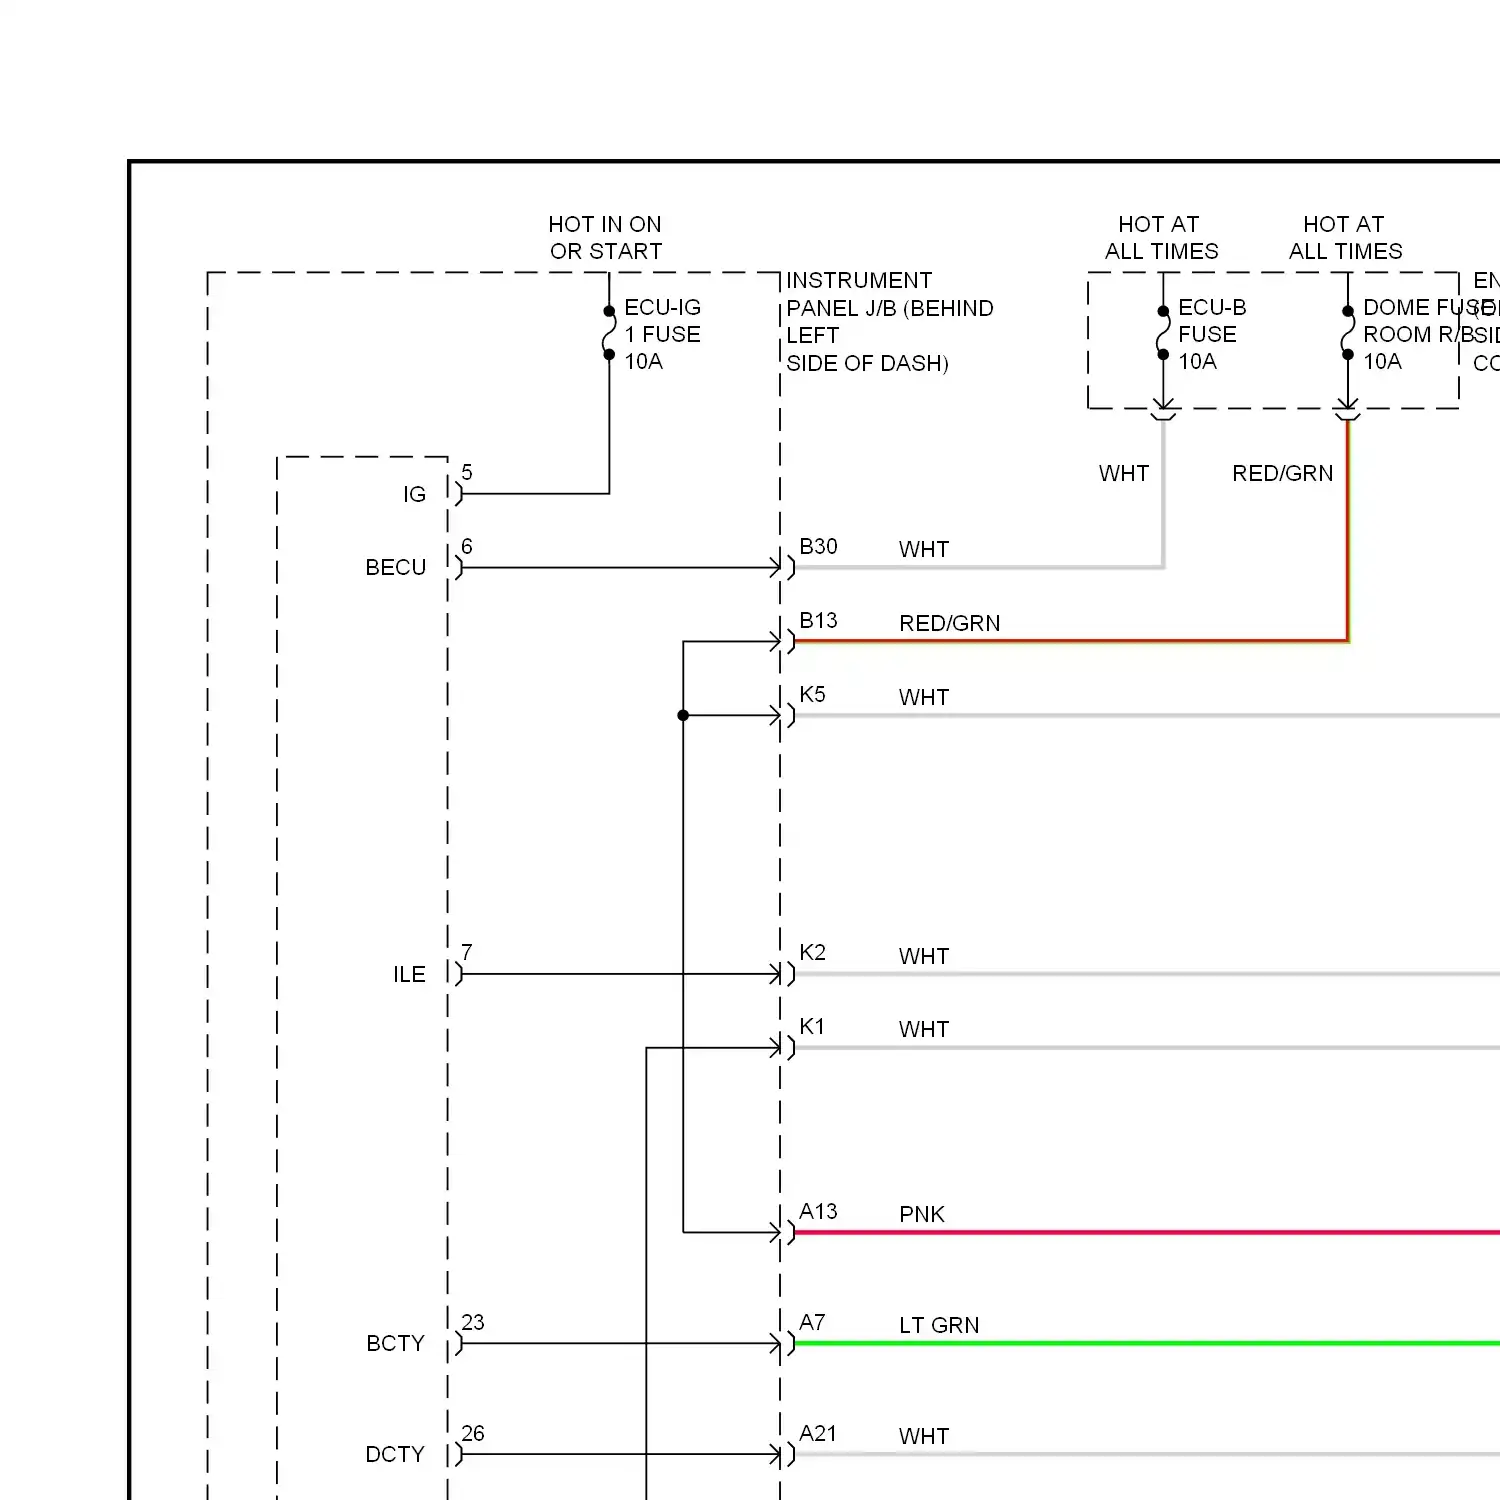This screenshot has height=1500, width=1500.
Task: Click HOT AT ALL TIMES above DOME fuse
Action: 1345,238
